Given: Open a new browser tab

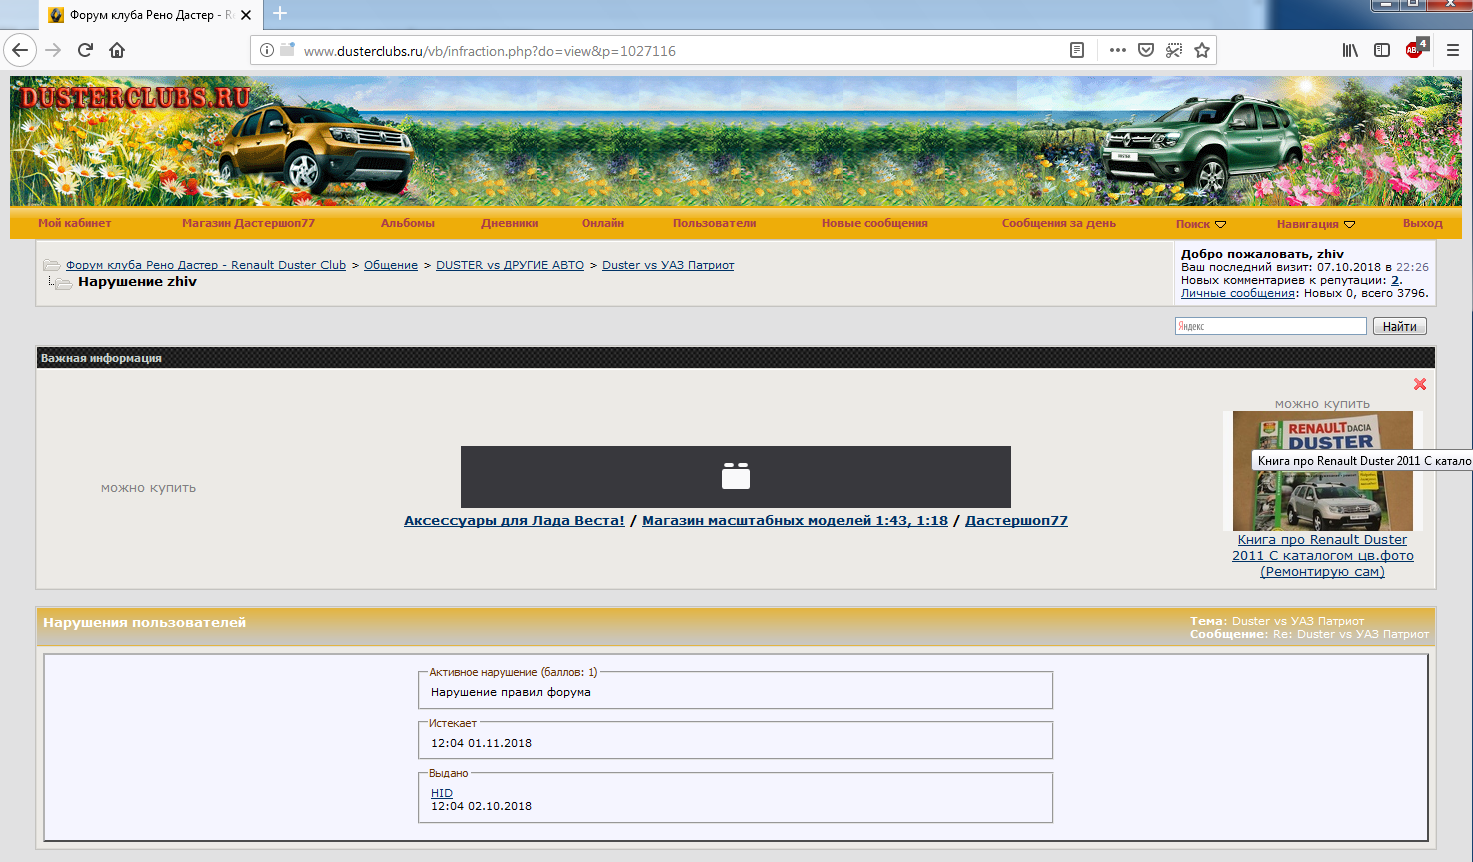Looking at the screenshot, I should tap(280, 14).
